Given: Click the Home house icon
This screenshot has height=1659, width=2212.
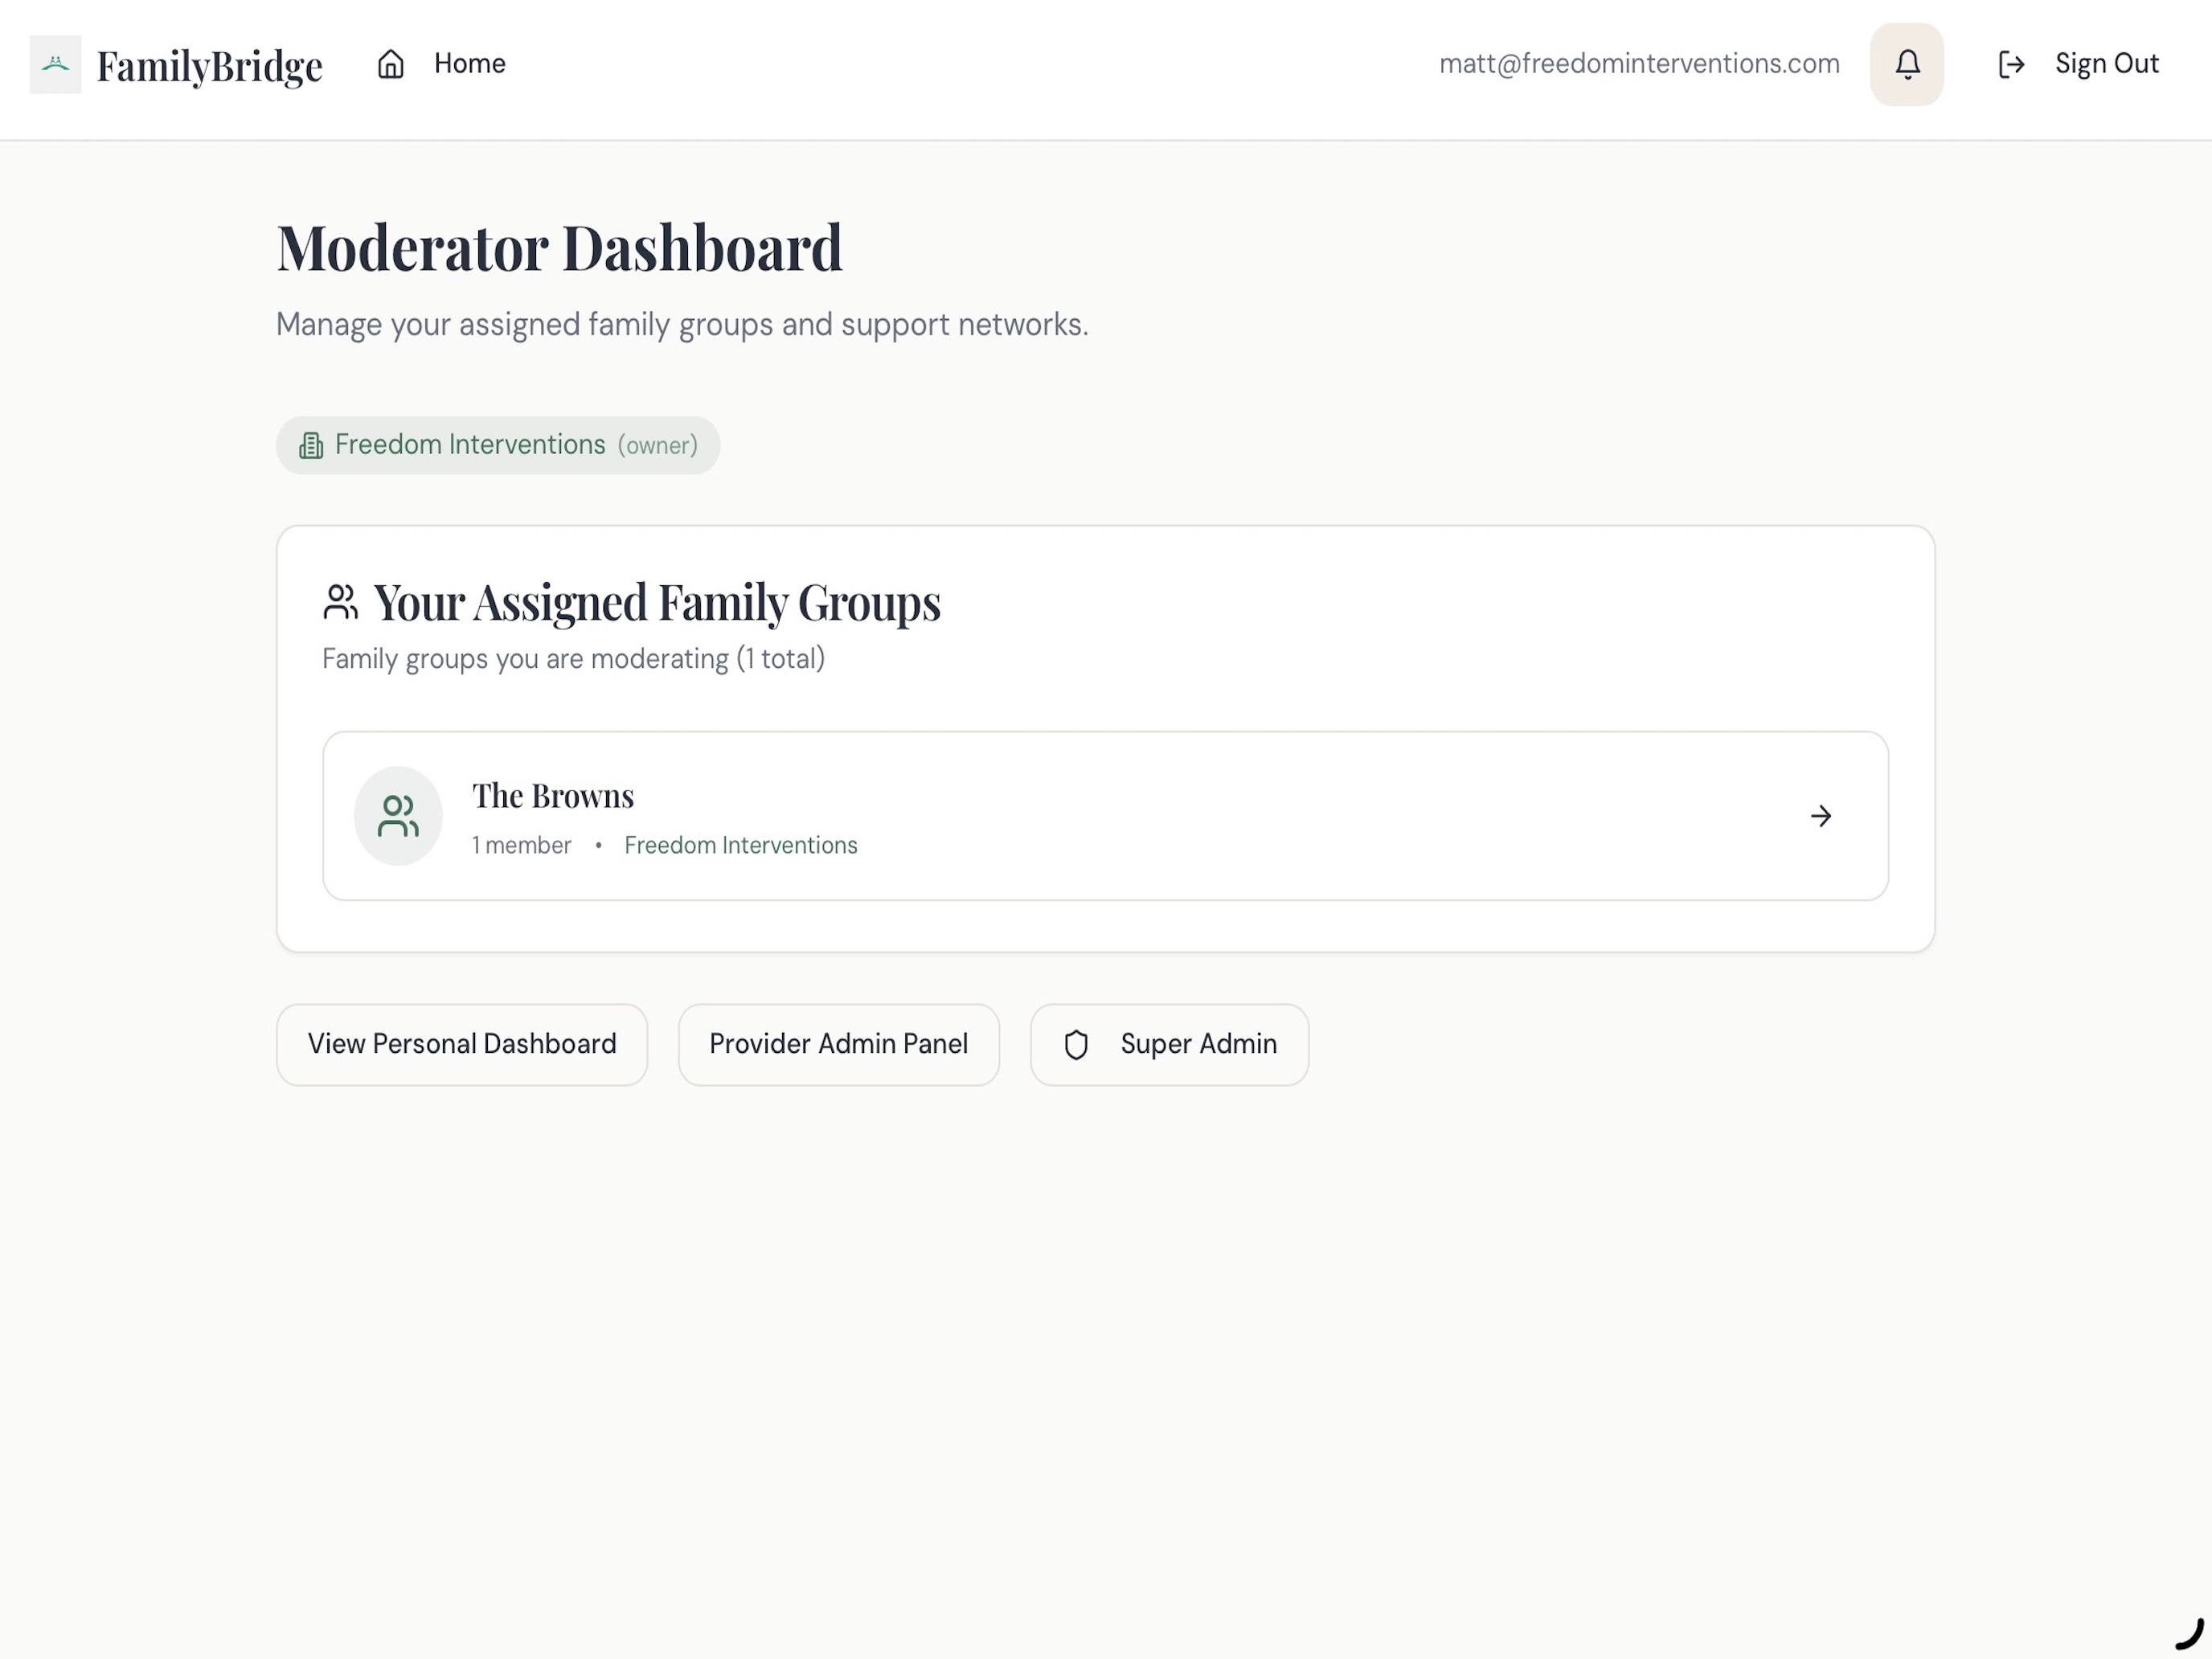Looking at the screenshot, I should click(391, 64).
